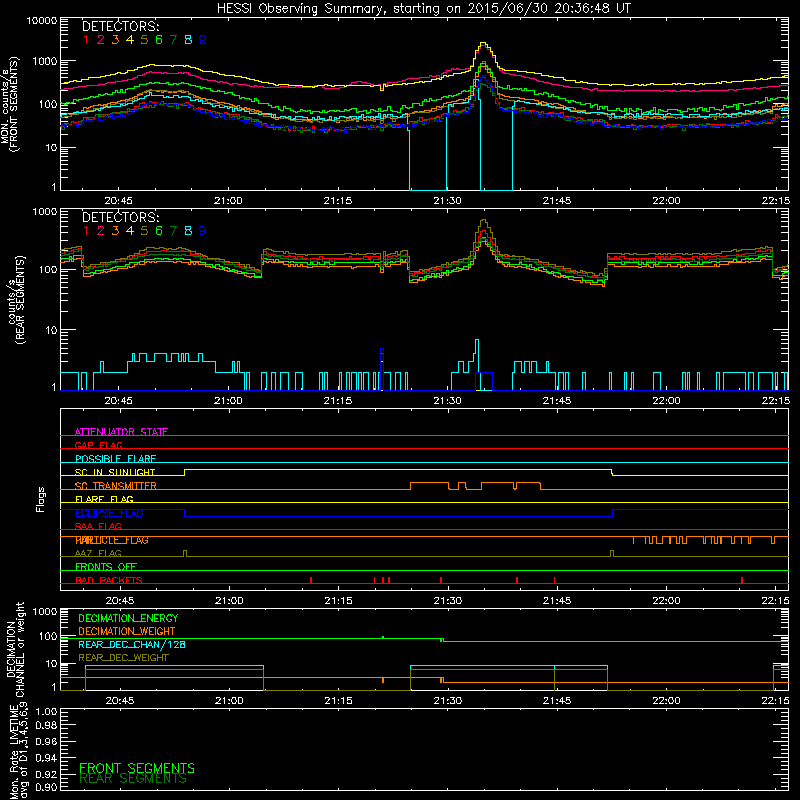
Task: Click the vertical Flags axis title
Action: click(41, 499)
